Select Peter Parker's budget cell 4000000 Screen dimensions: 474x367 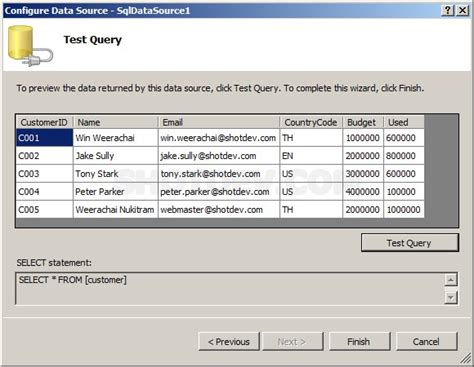[x=363, y=192]
